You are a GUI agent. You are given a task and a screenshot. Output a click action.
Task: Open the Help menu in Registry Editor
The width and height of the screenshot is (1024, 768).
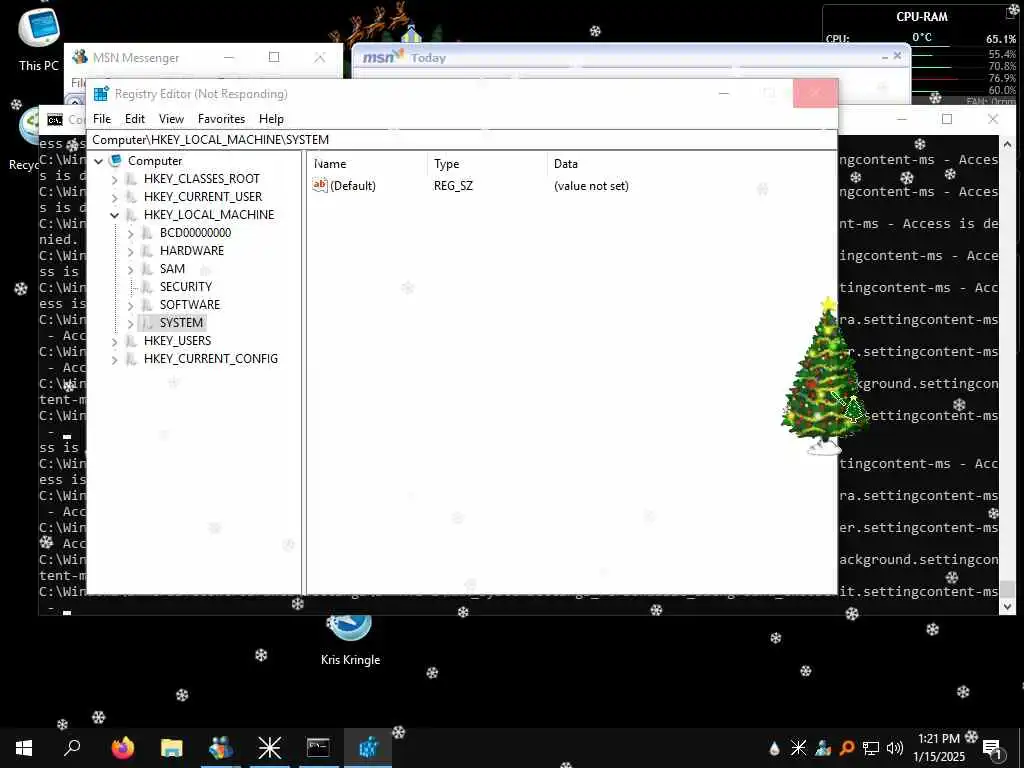tap(271, 119)
